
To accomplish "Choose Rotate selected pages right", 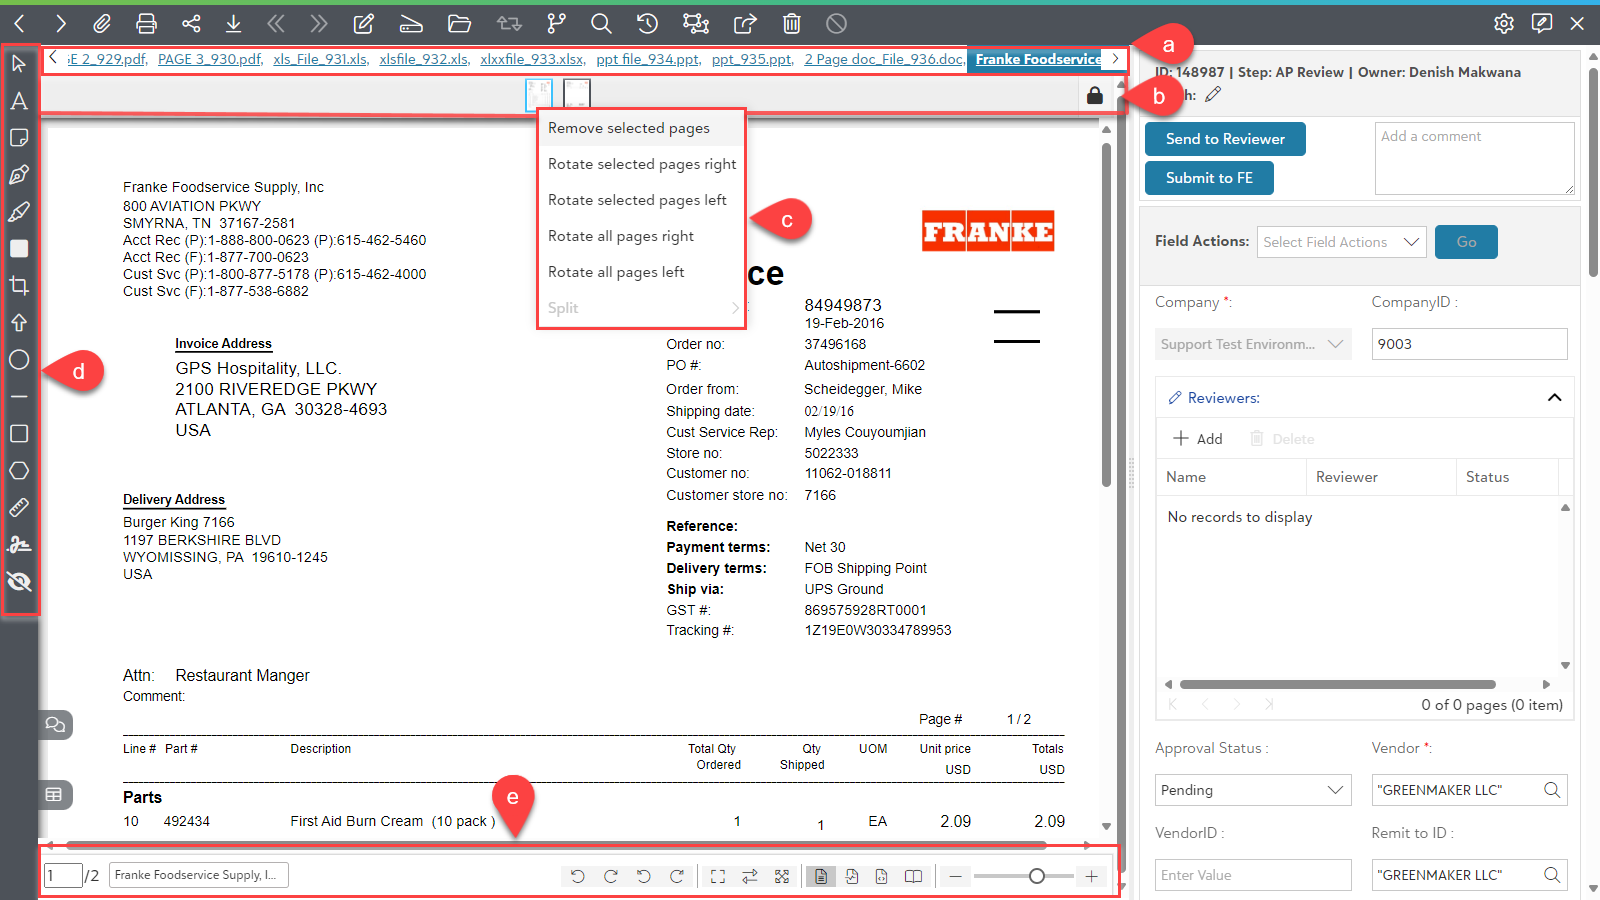I will pos(642,164).
